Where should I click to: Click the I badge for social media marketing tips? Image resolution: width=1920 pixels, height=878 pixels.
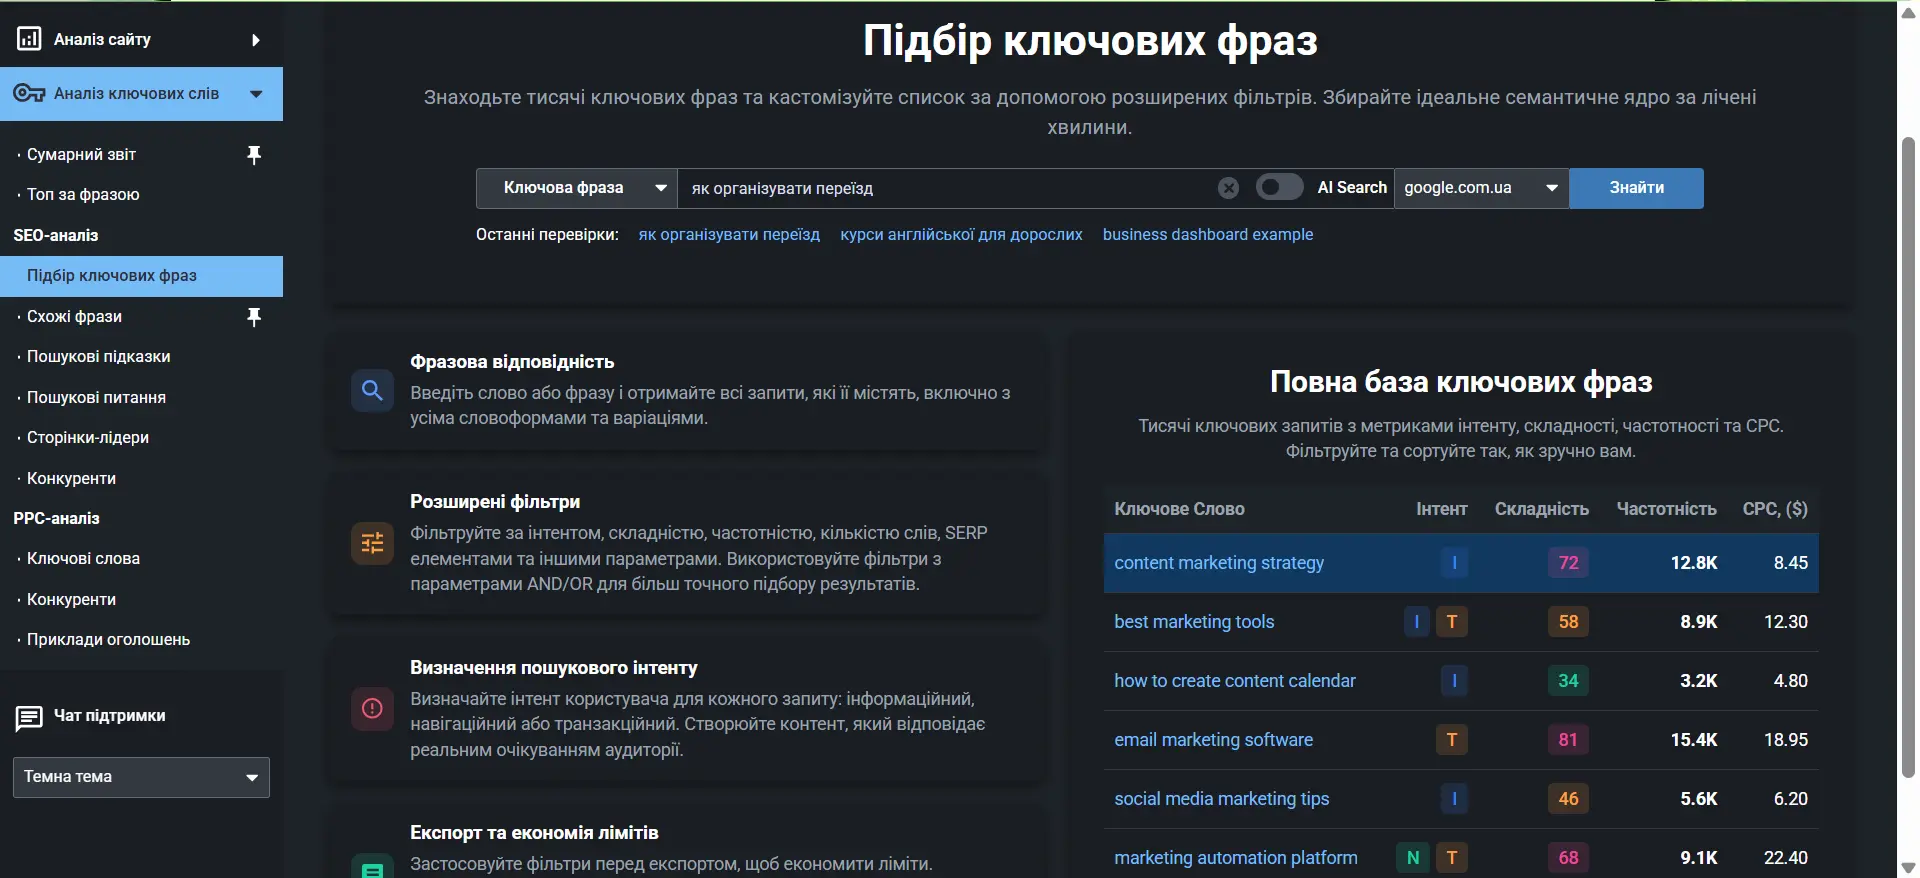pos(1454,799)
